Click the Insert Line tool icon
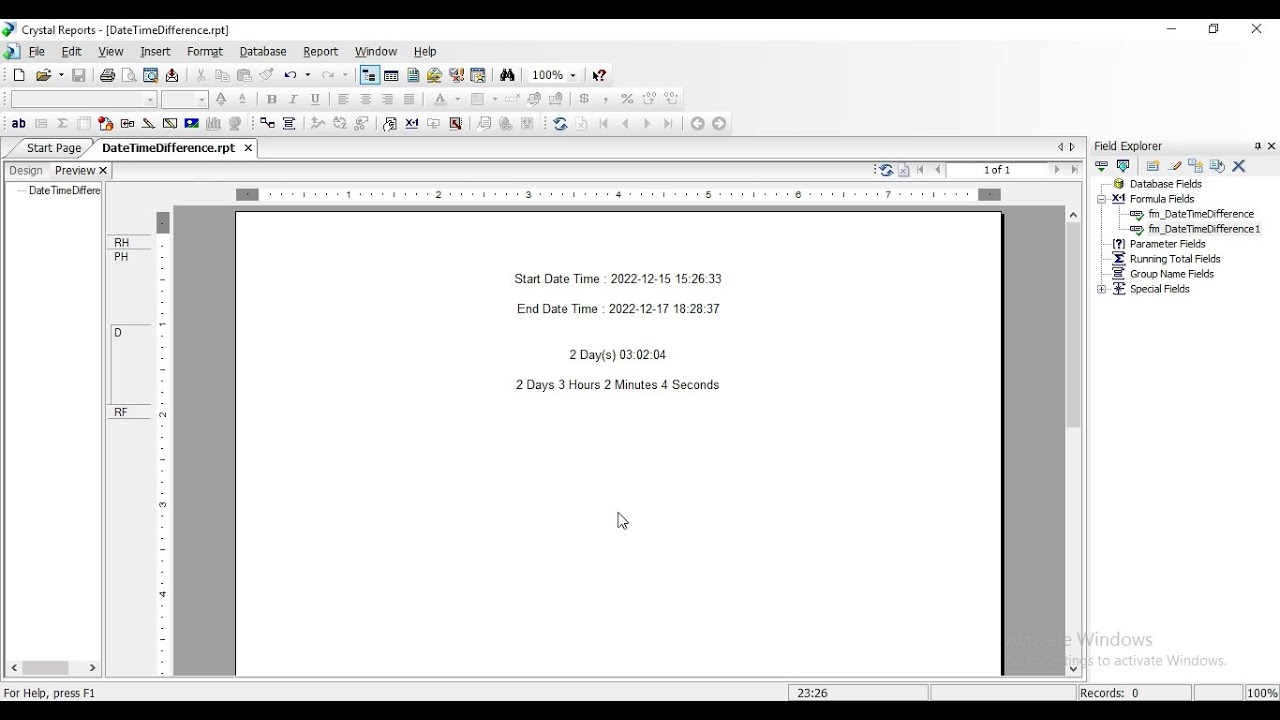 pyautogui.click(x=148, y=124)
